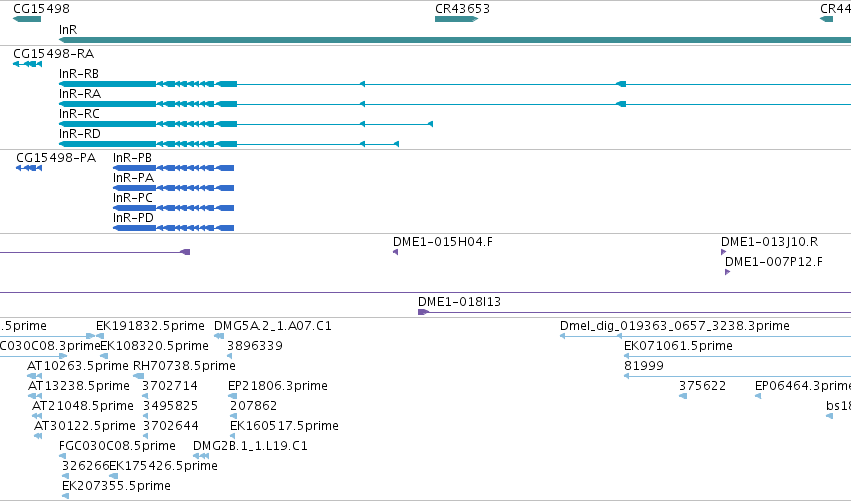851x501 pixels.
Task: Select the AT13238.5prime label
Action: pos(79,386)
